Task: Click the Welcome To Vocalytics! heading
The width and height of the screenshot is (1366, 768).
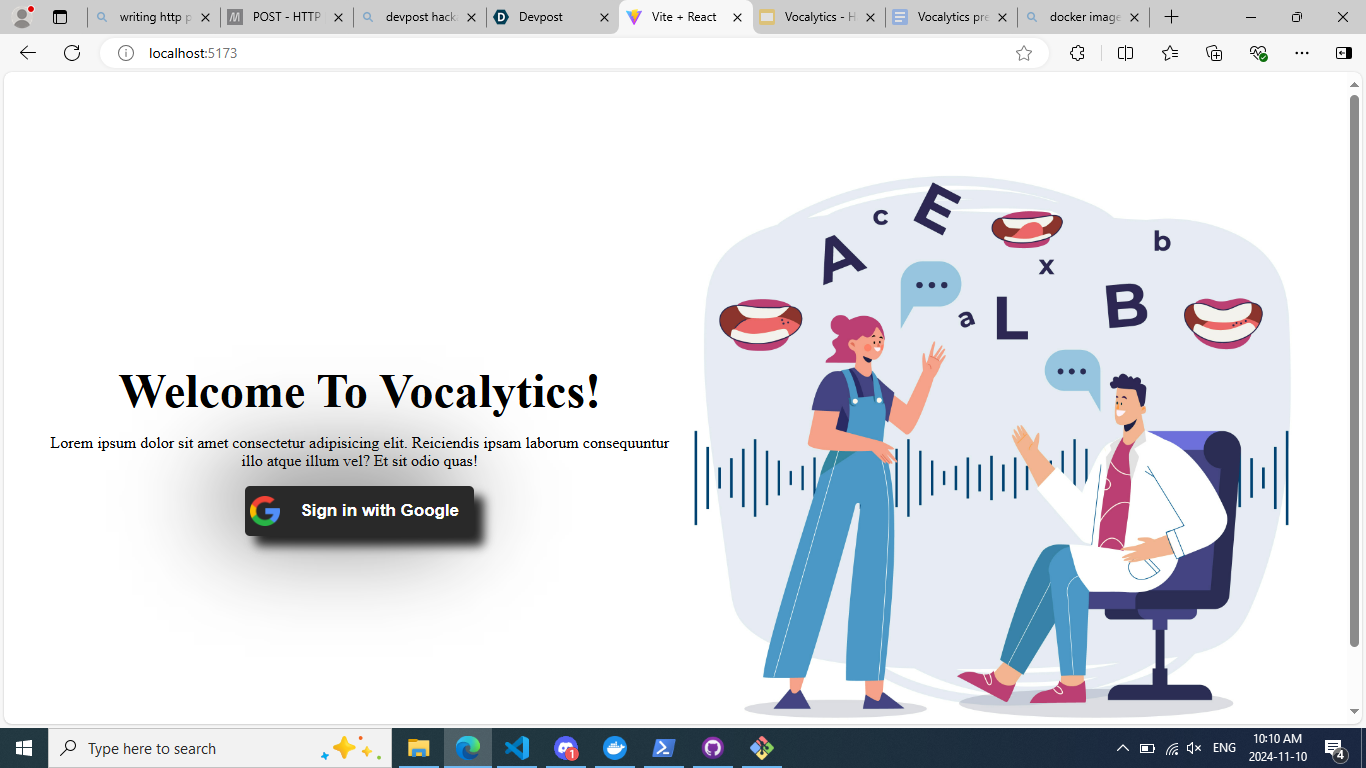Action: click(x=359, y=390)
